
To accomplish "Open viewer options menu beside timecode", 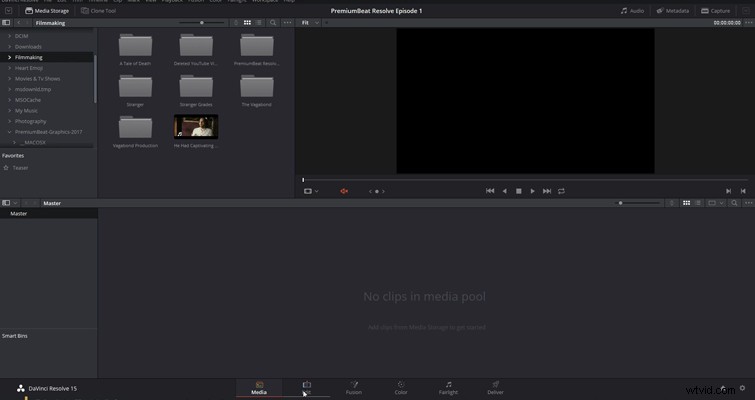I will point(748,23).
